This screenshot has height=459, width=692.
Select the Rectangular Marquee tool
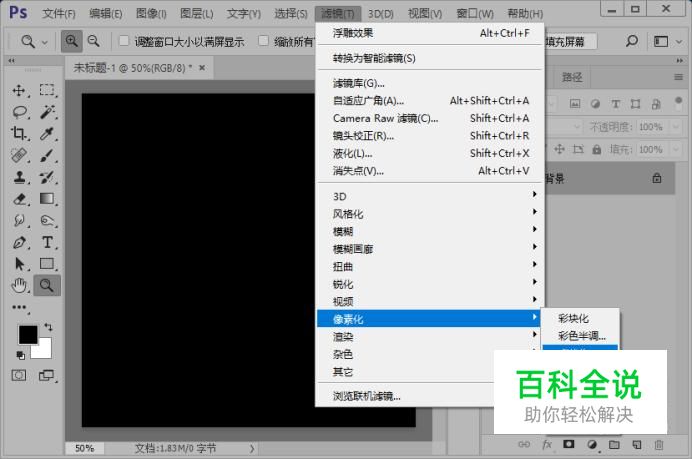point(47,90)
